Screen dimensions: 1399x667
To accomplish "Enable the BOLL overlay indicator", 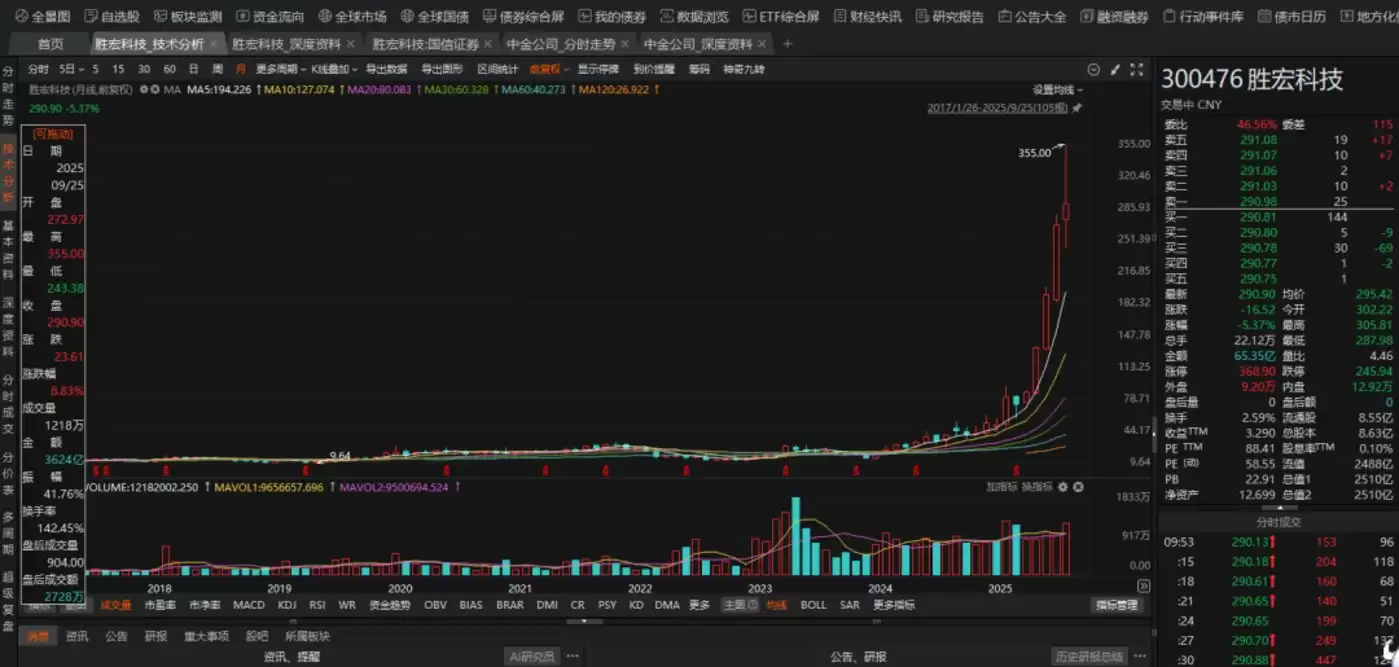I will tap(814, 604).
